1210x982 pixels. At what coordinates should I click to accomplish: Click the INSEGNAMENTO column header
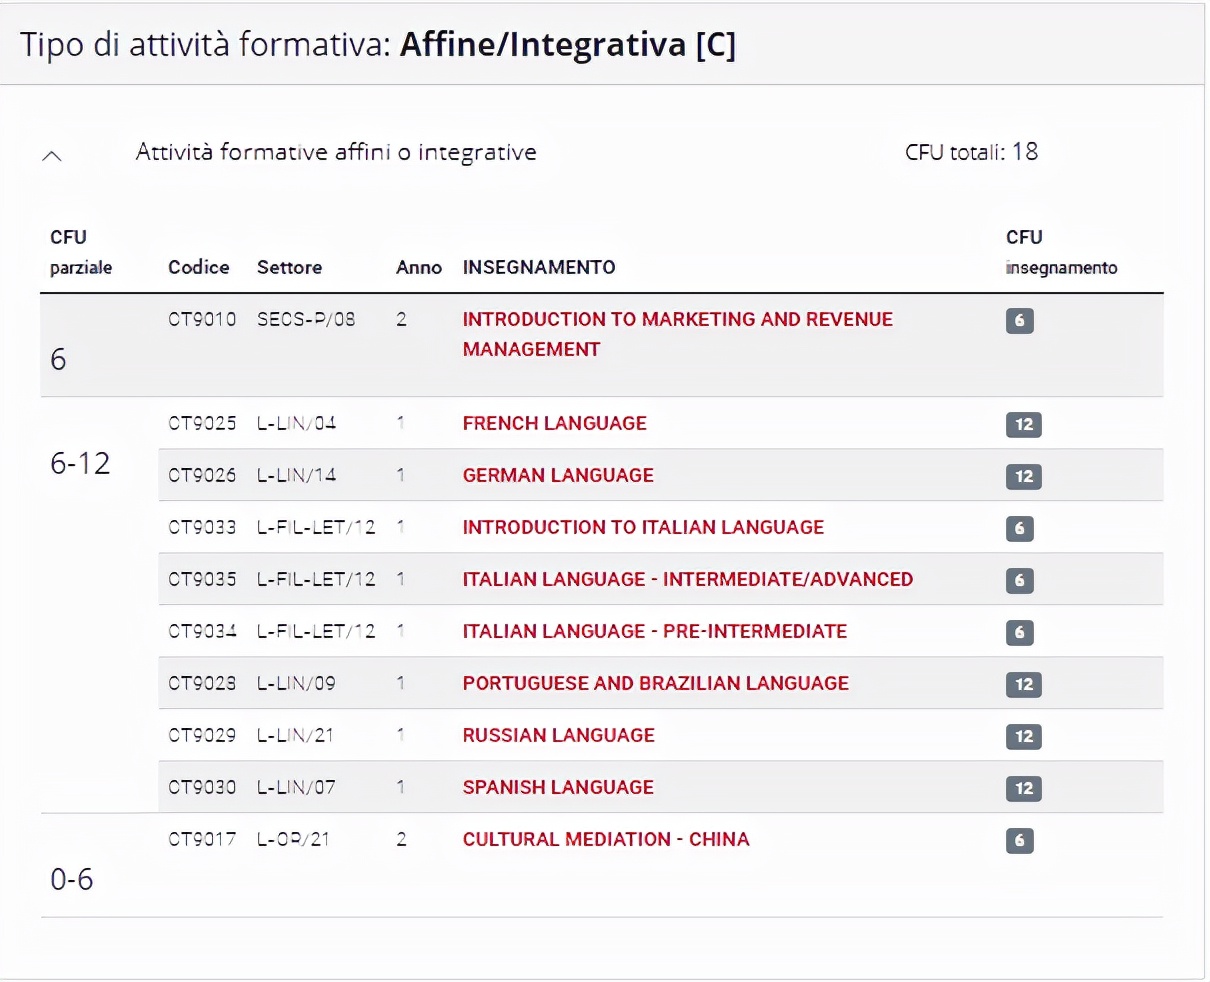tap(538, 268)
